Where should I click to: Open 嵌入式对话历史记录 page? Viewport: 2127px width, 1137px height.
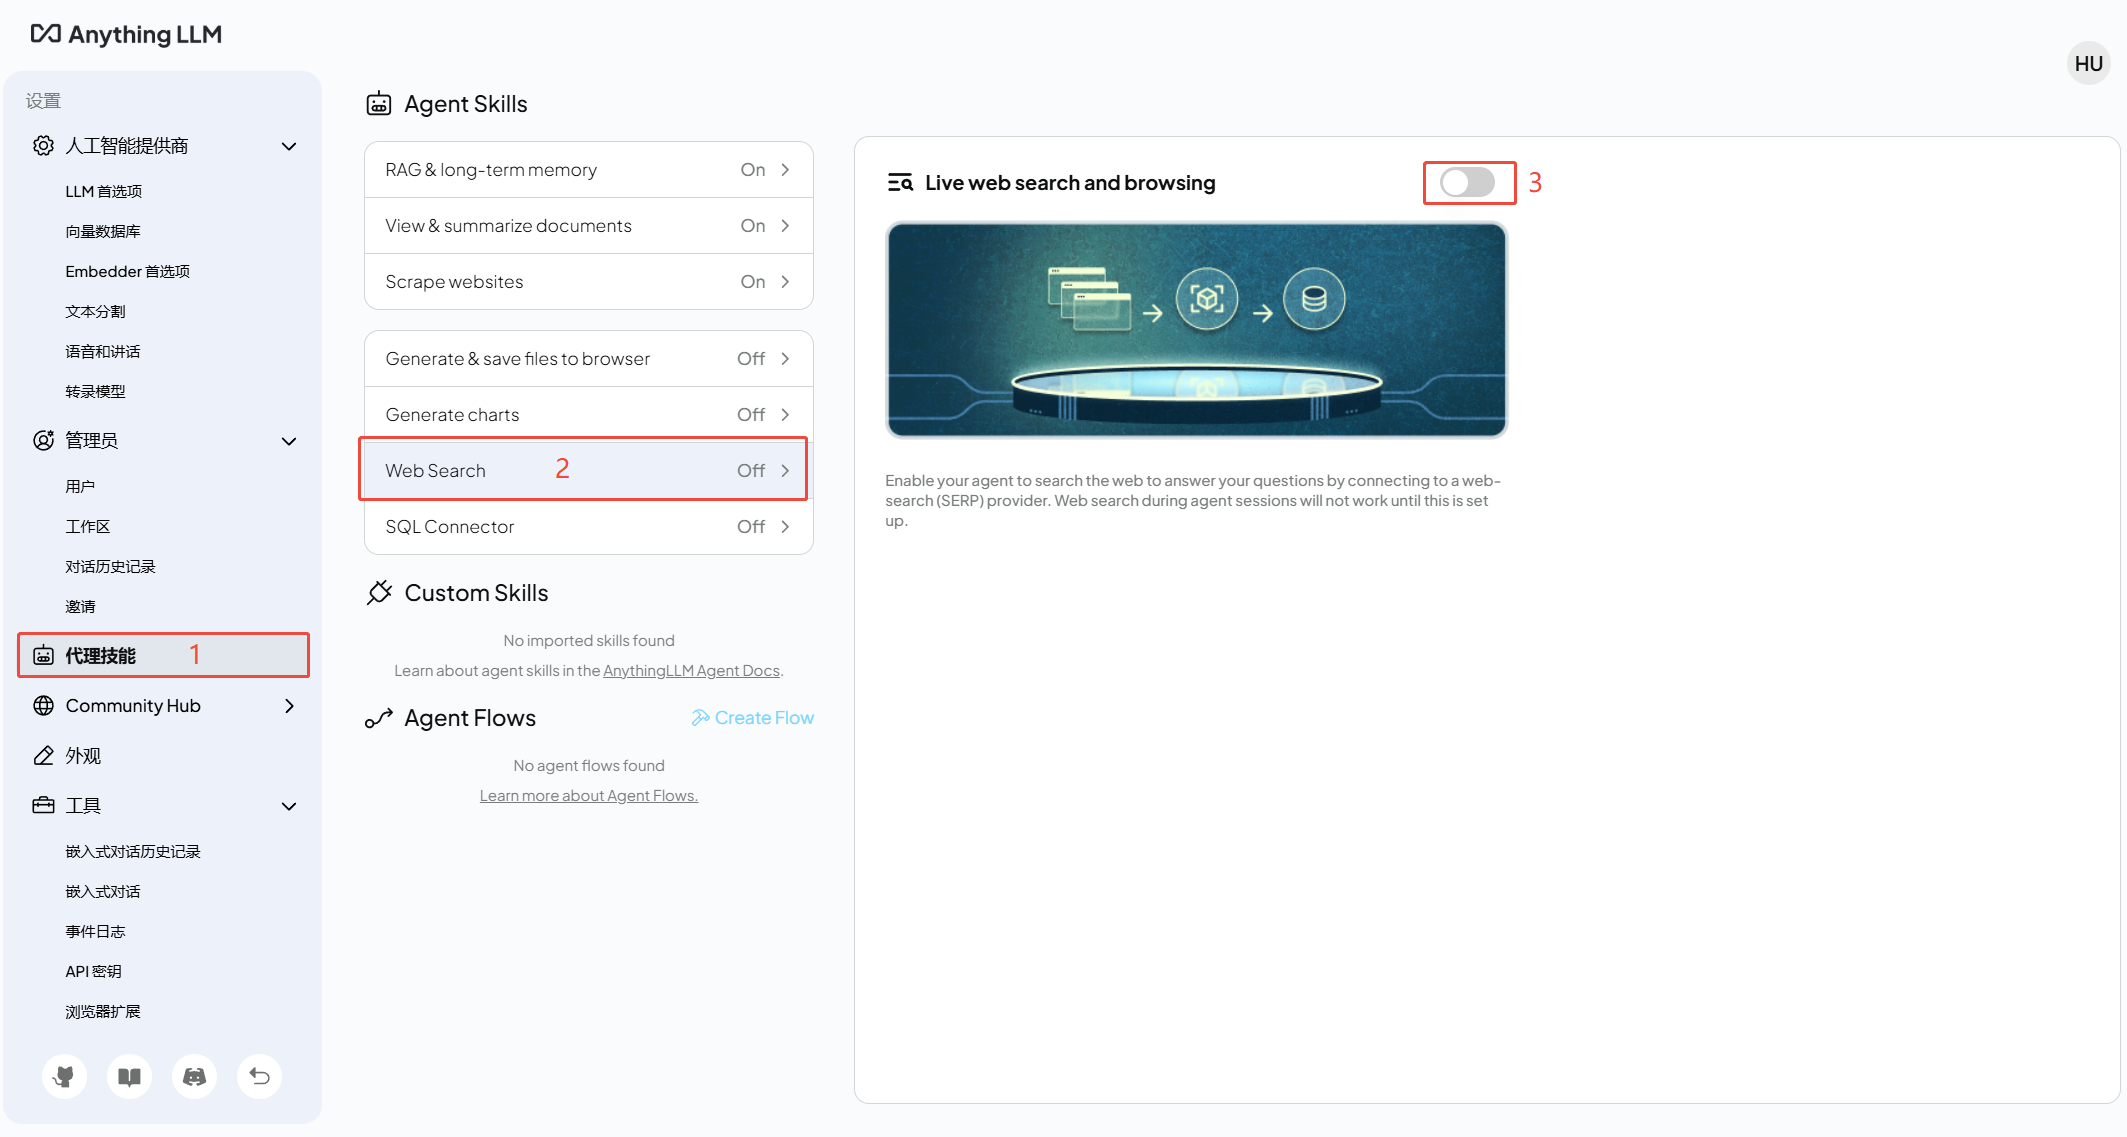pyautogui.click(x=133, y=851)
